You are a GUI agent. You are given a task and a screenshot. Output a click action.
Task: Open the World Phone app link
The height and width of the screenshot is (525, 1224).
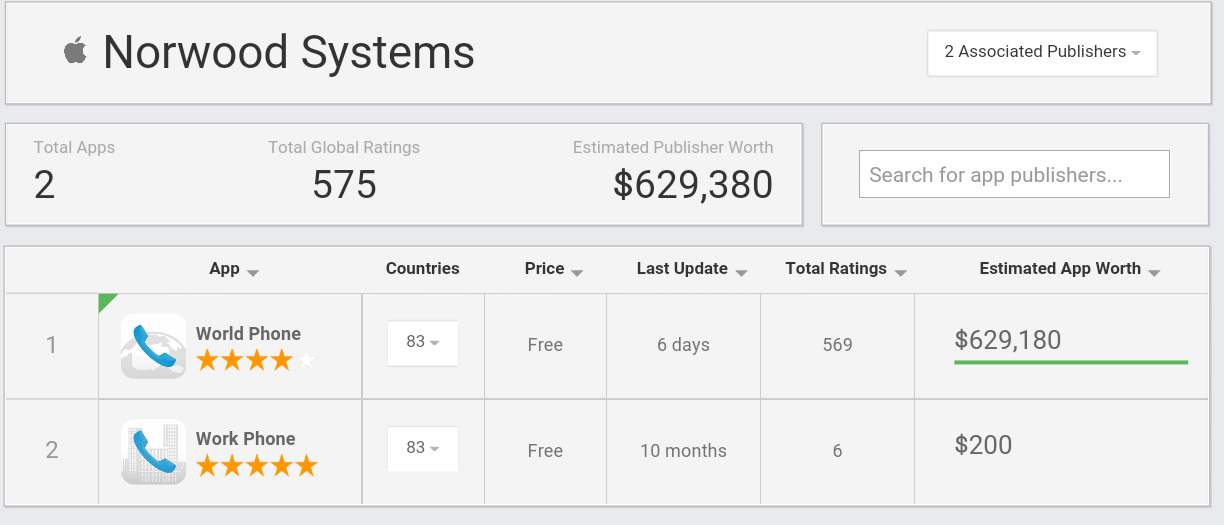(x=248, y=334)
